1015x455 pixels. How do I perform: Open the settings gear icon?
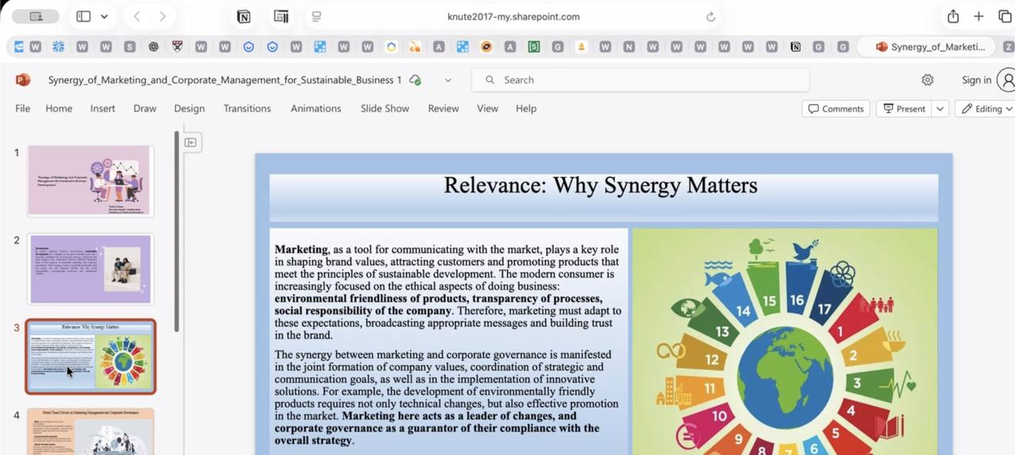pos(927,80)
